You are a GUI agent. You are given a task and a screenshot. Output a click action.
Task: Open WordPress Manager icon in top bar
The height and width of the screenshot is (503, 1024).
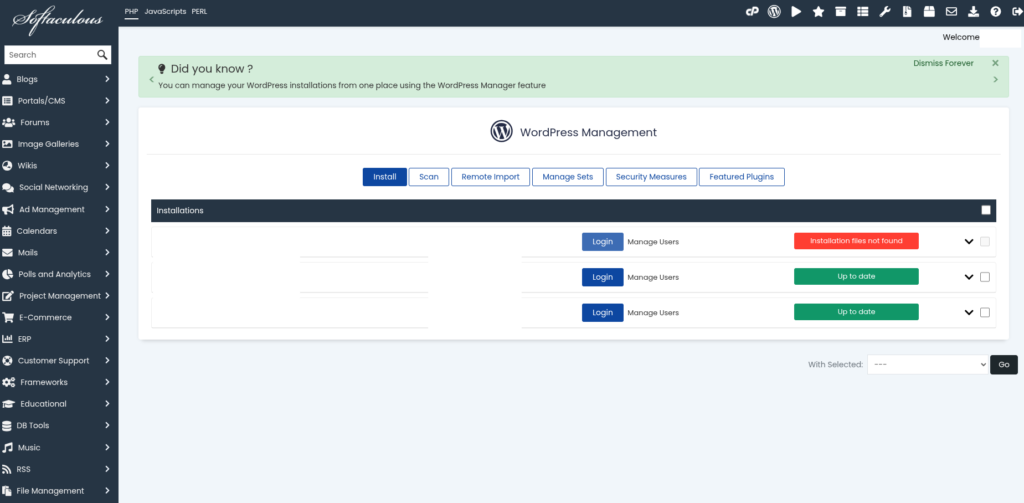point(774,11)
